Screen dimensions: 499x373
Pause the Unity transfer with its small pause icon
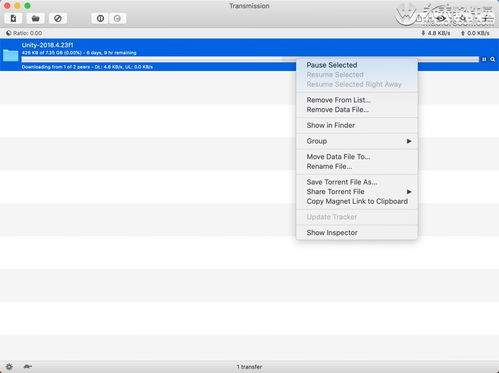(x=484, y=59)
